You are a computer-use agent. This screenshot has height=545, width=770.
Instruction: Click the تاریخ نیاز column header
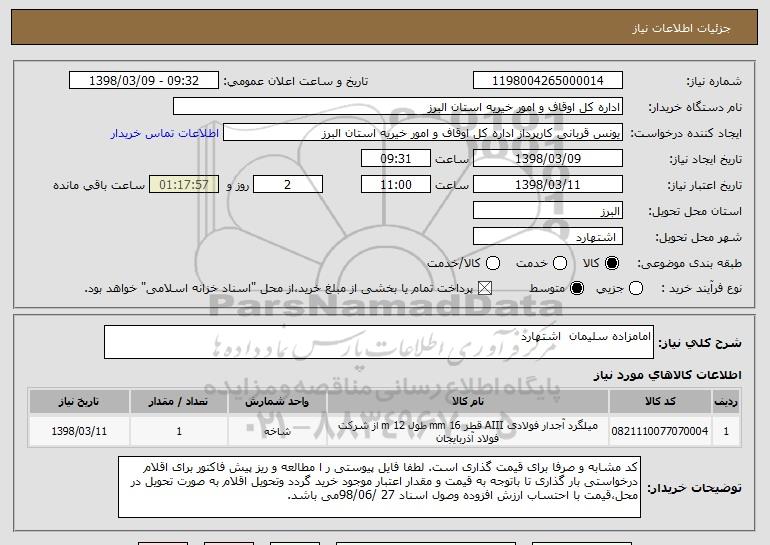[79, 402]
